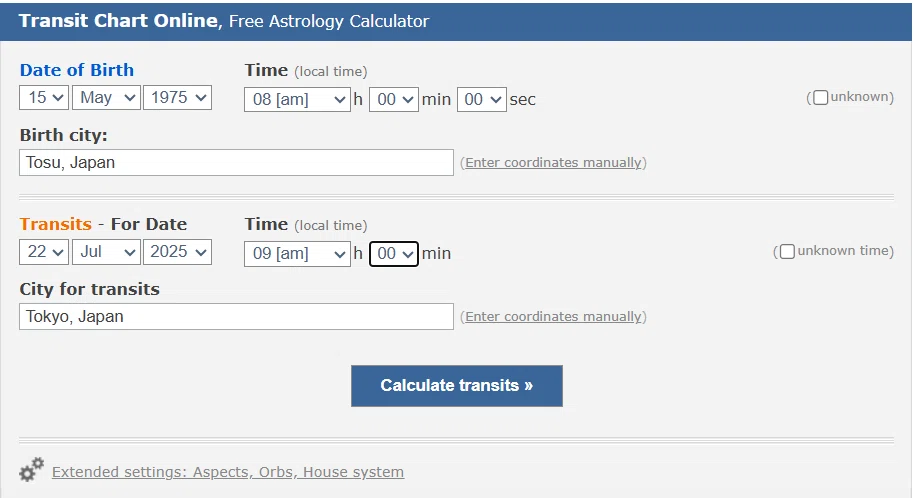Screen dimensions: 914x498
Task: Expand the birth month dropdown showing May
Action: [106, 97]
